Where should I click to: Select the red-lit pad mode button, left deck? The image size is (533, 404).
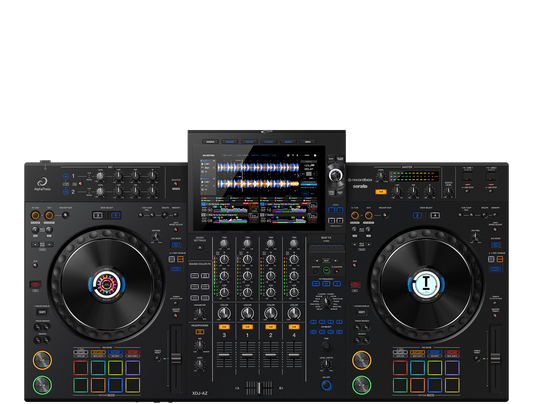[x=133, y=352]
